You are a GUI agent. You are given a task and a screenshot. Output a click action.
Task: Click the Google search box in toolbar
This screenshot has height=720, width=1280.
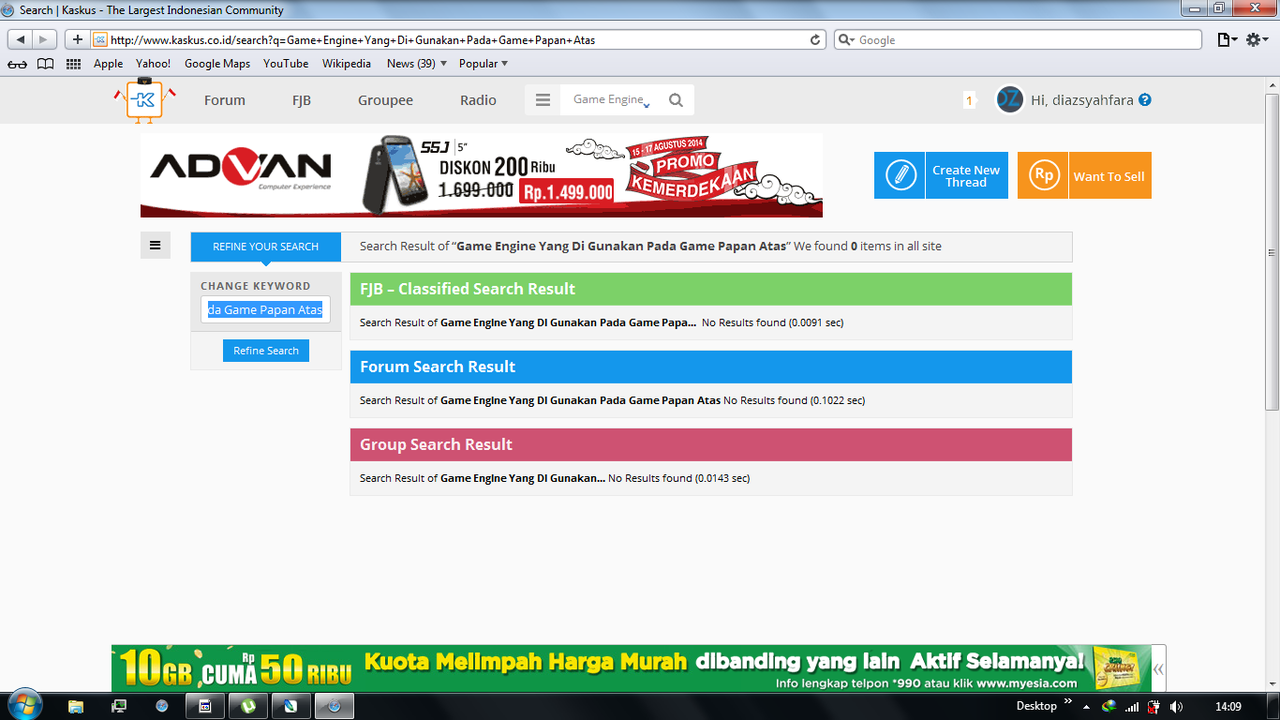1018,40
